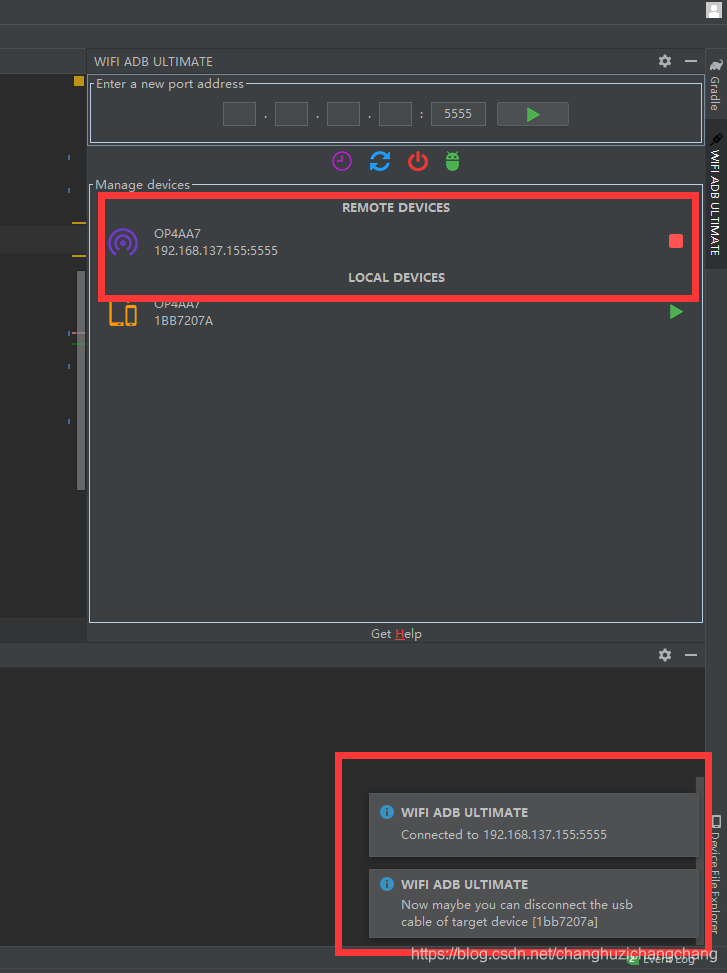Open the WIFI ADB ULTIMATE panel settings gear
This screenshot has height=973, width=727.
665,61
